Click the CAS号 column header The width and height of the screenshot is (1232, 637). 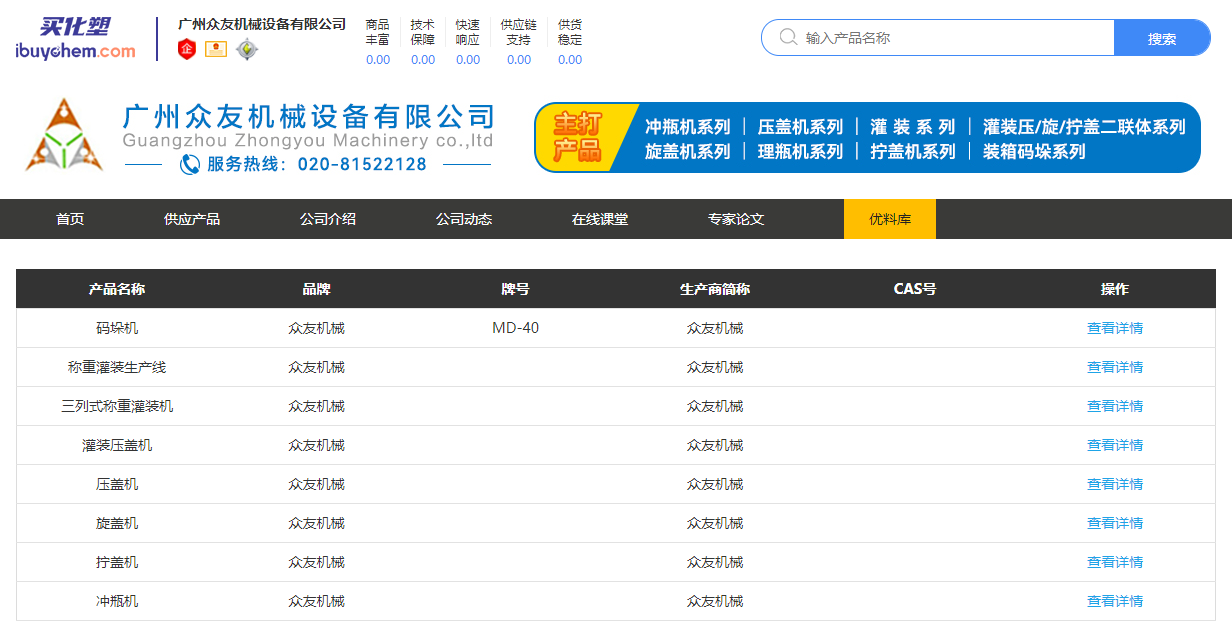coord(915,289)
